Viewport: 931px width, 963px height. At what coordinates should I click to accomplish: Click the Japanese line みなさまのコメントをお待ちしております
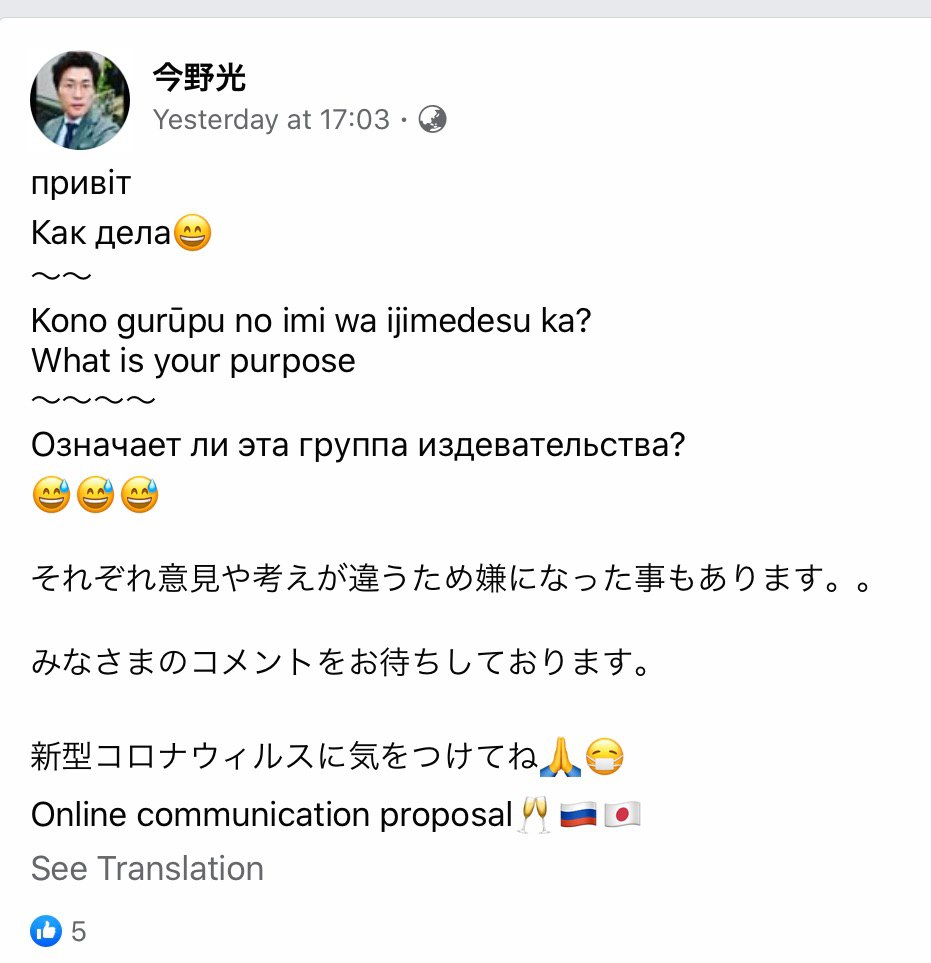(340, 661)
